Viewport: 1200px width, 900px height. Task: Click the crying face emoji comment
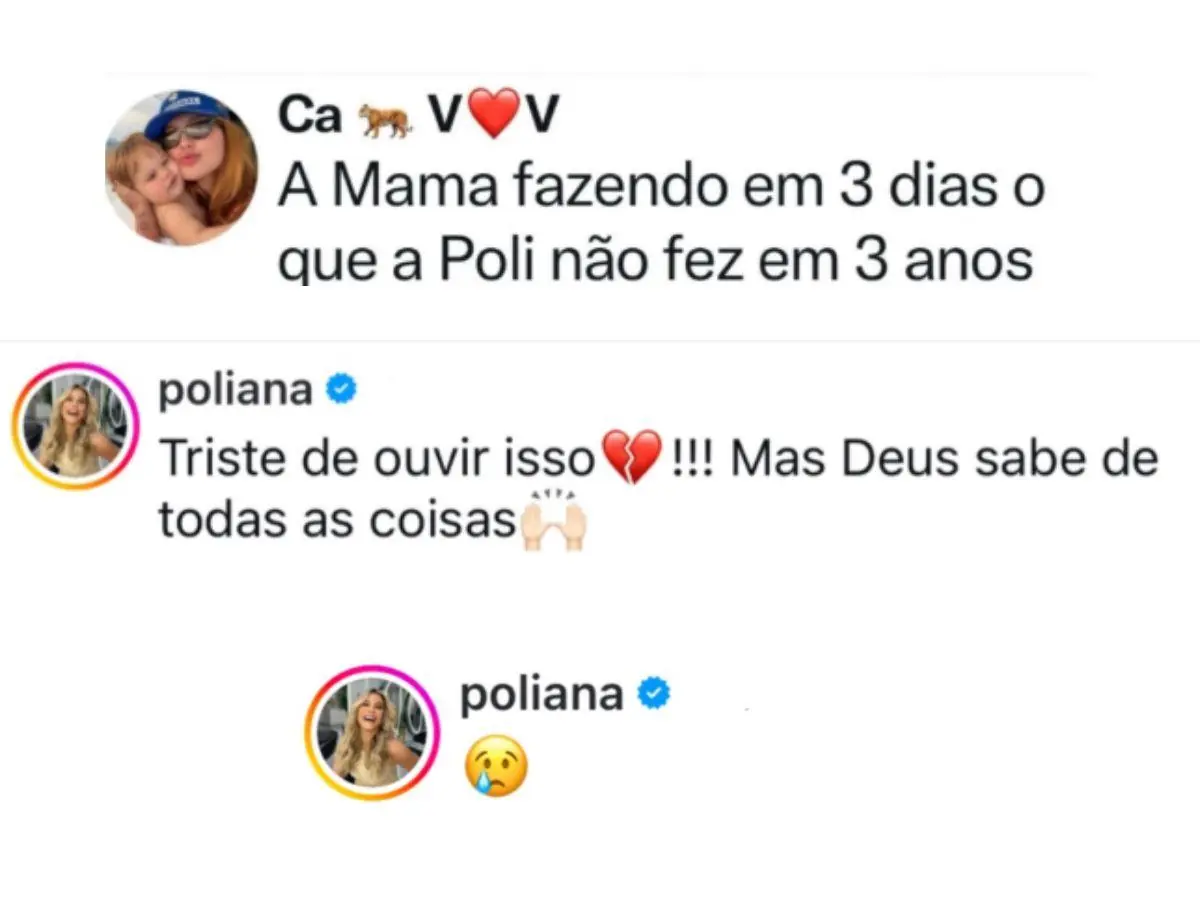click(496, 770)
